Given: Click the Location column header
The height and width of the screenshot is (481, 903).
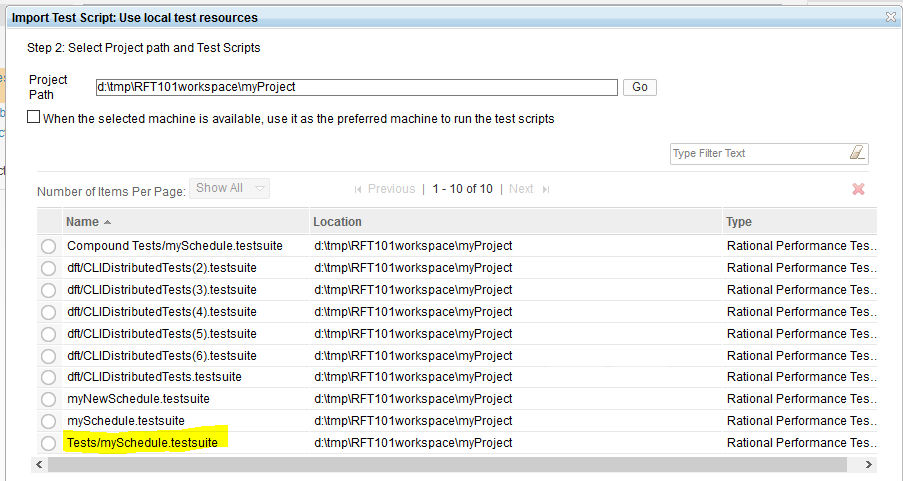Looking at the screenshot, I should 516,222.
